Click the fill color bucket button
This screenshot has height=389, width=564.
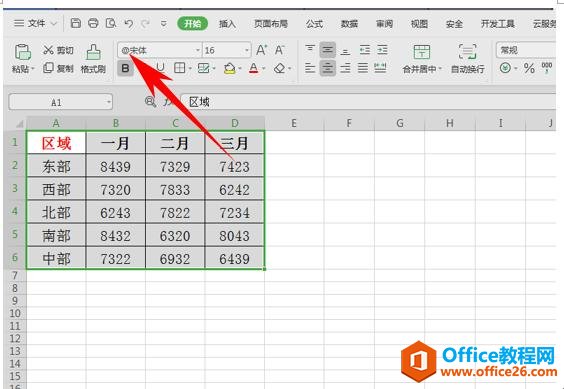(x=229, y=68)
